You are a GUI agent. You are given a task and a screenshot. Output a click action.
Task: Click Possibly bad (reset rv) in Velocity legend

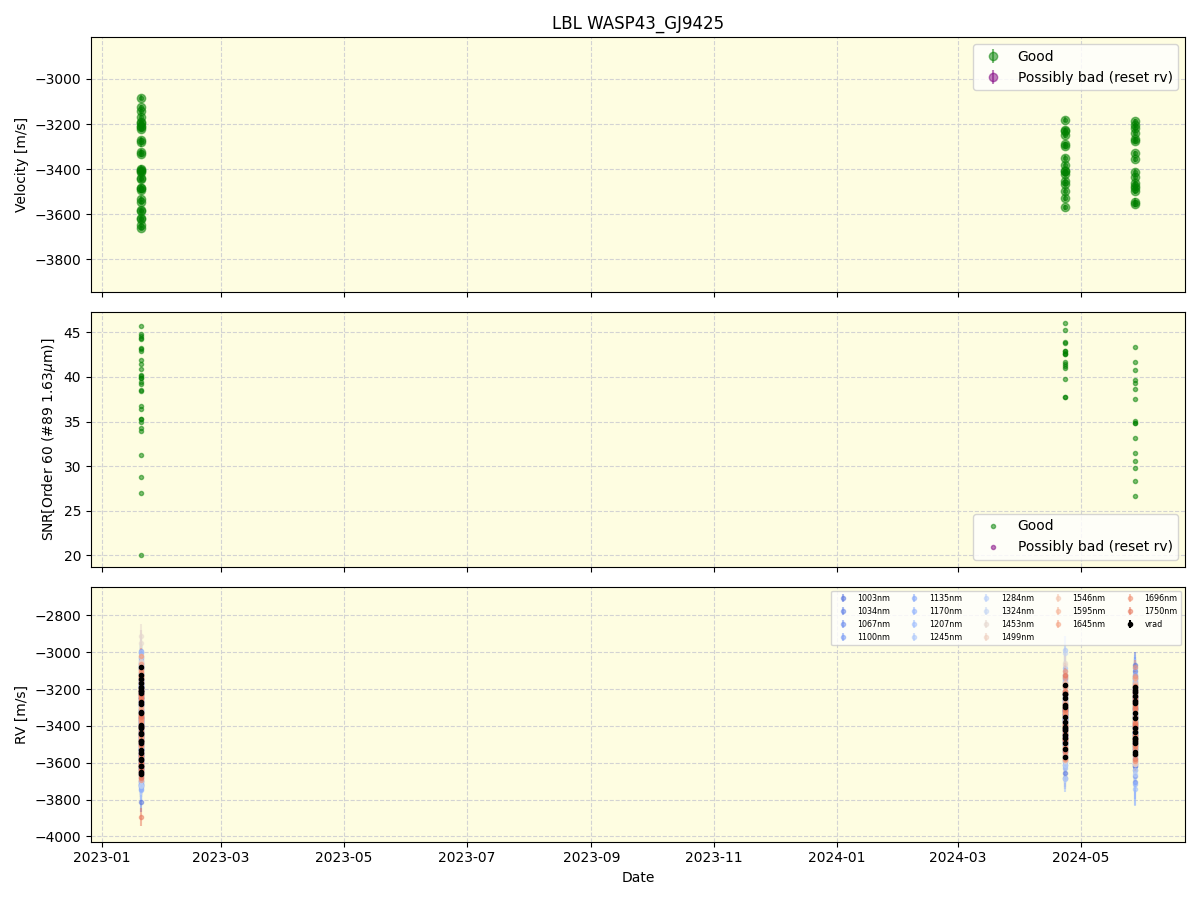pyautogui.click(x=1095, y=77)
